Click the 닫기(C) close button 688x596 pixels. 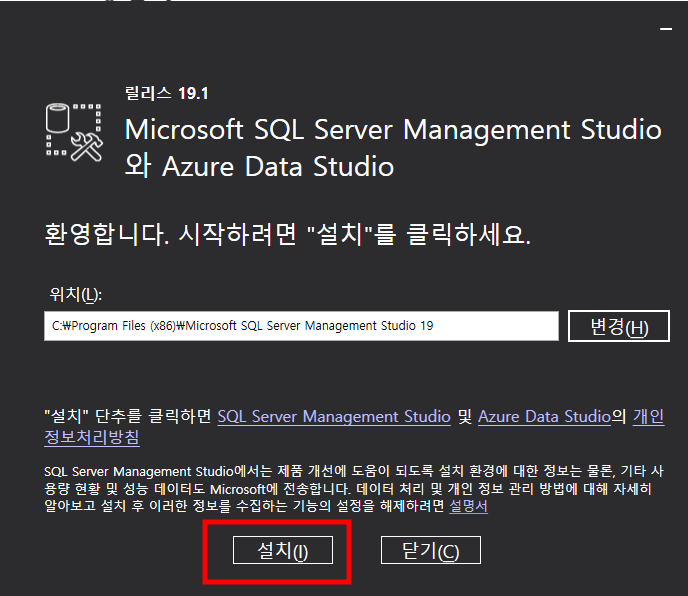(x=430, y=550)
